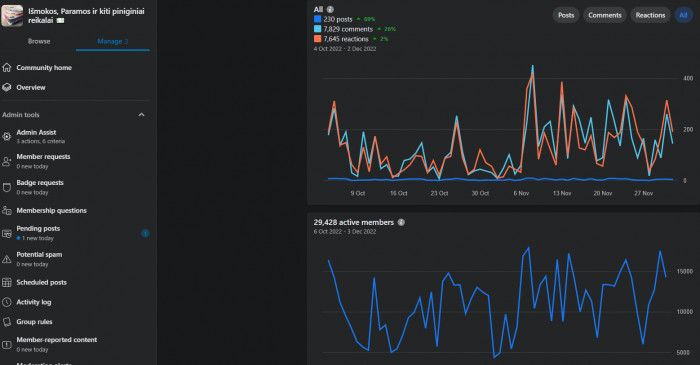This screenshot has height=365, width=700.
Task: Collapse the Admin tools section
Action: click(x=142, y=115)
